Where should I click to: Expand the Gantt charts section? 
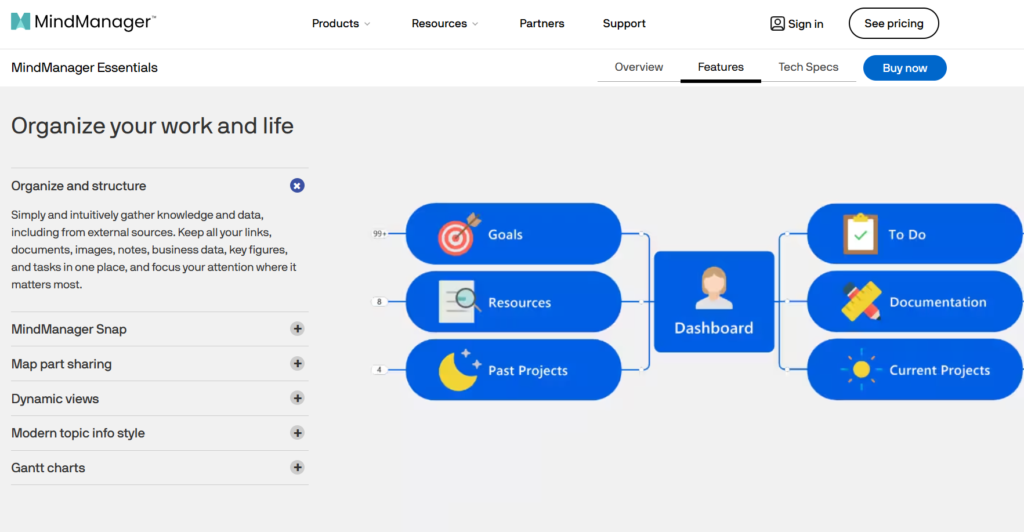[x=297, y=467]
